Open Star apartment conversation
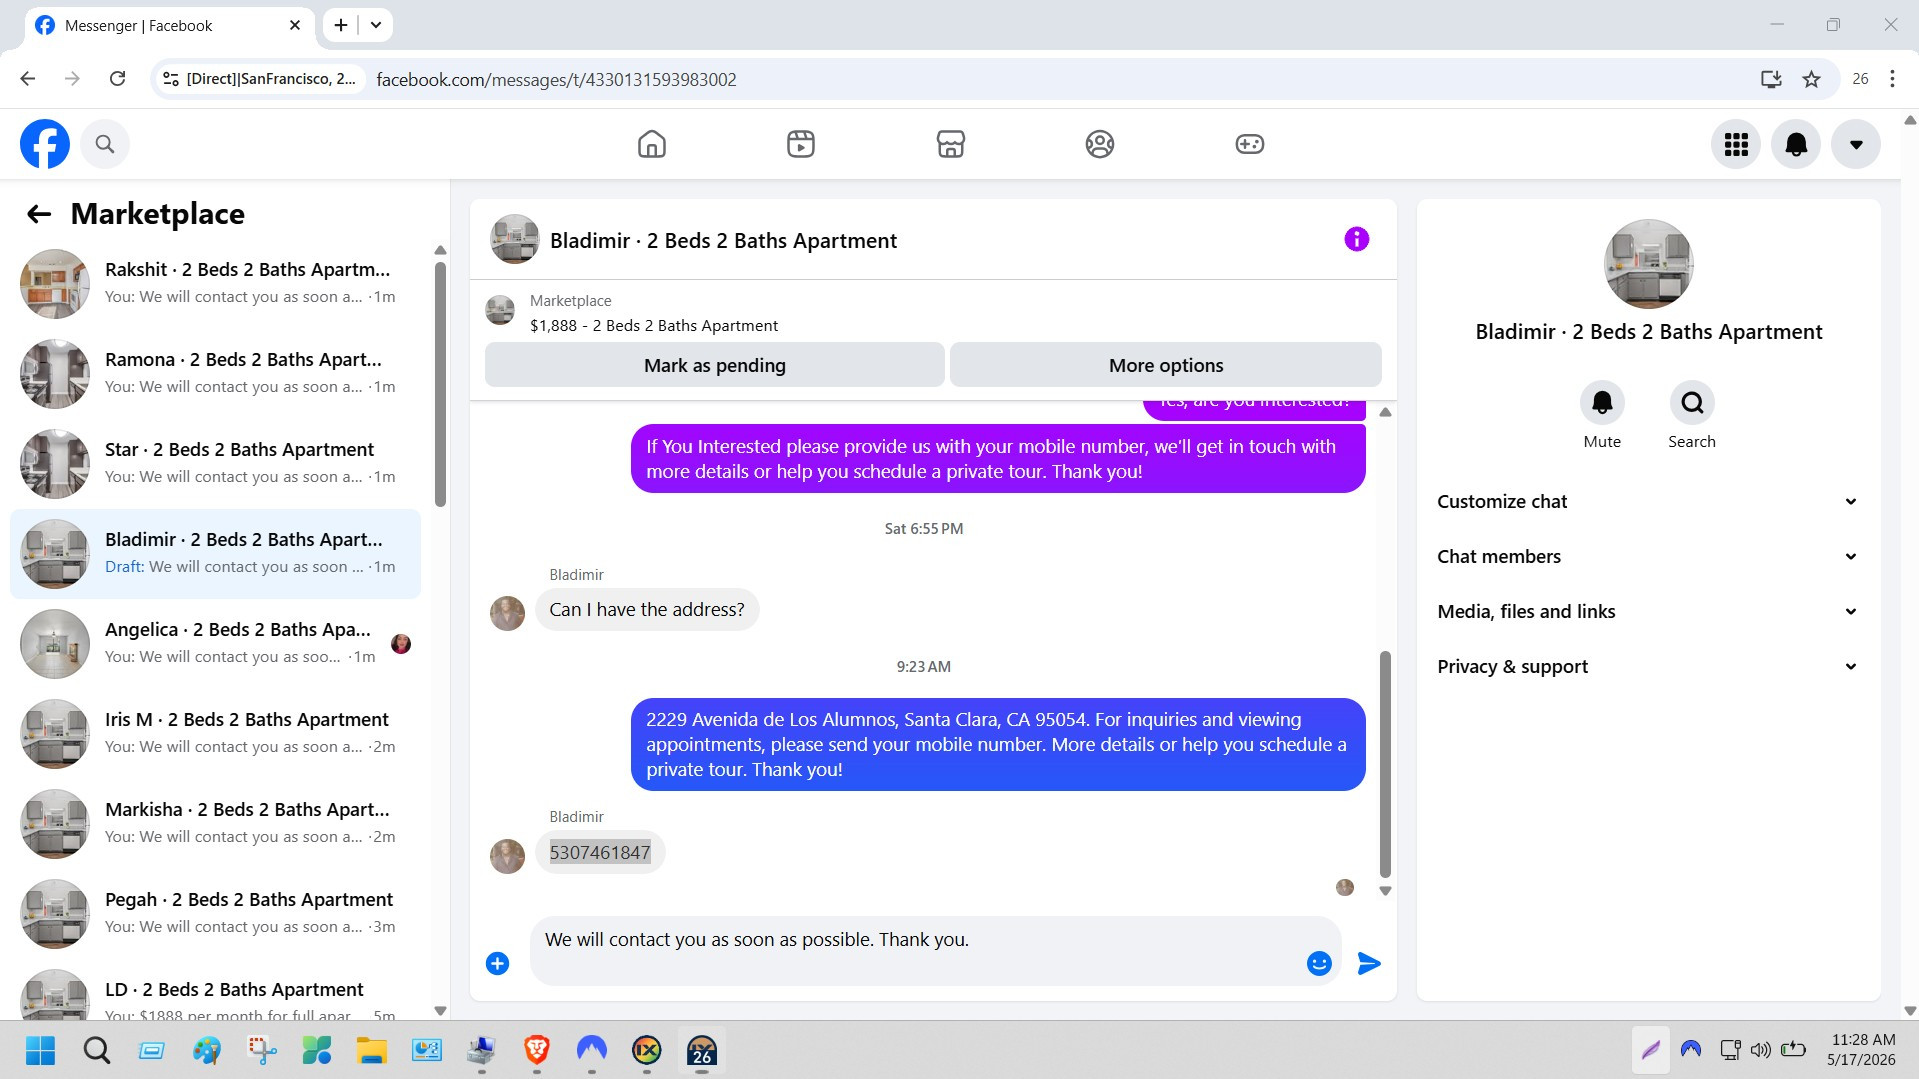 tap(215, 464)
